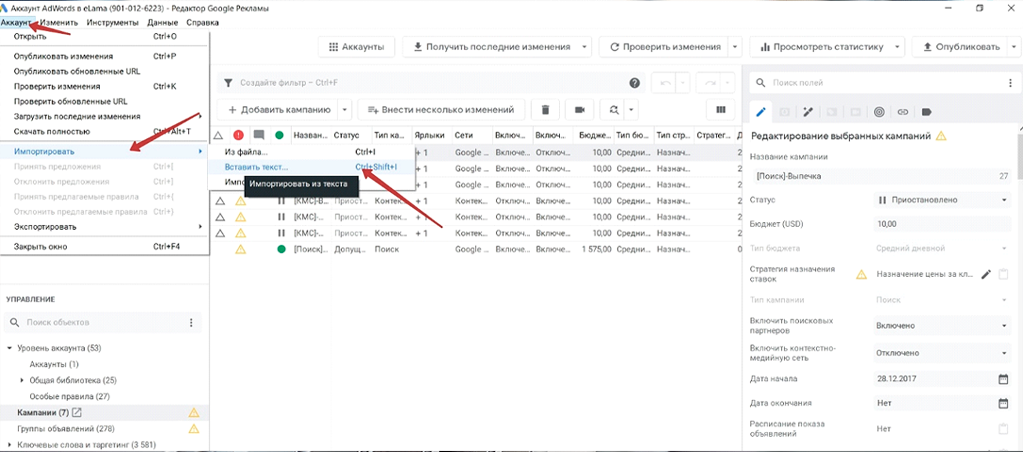
Task: Open the Инструменты menu
Action: [113, 22]
